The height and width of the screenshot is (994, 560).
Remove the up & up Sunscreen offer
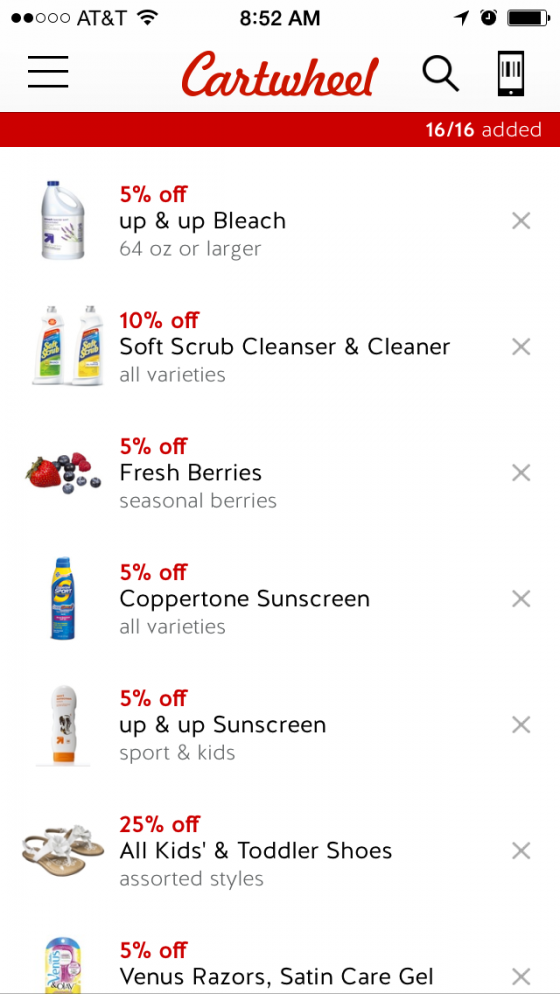coord(521,725)
